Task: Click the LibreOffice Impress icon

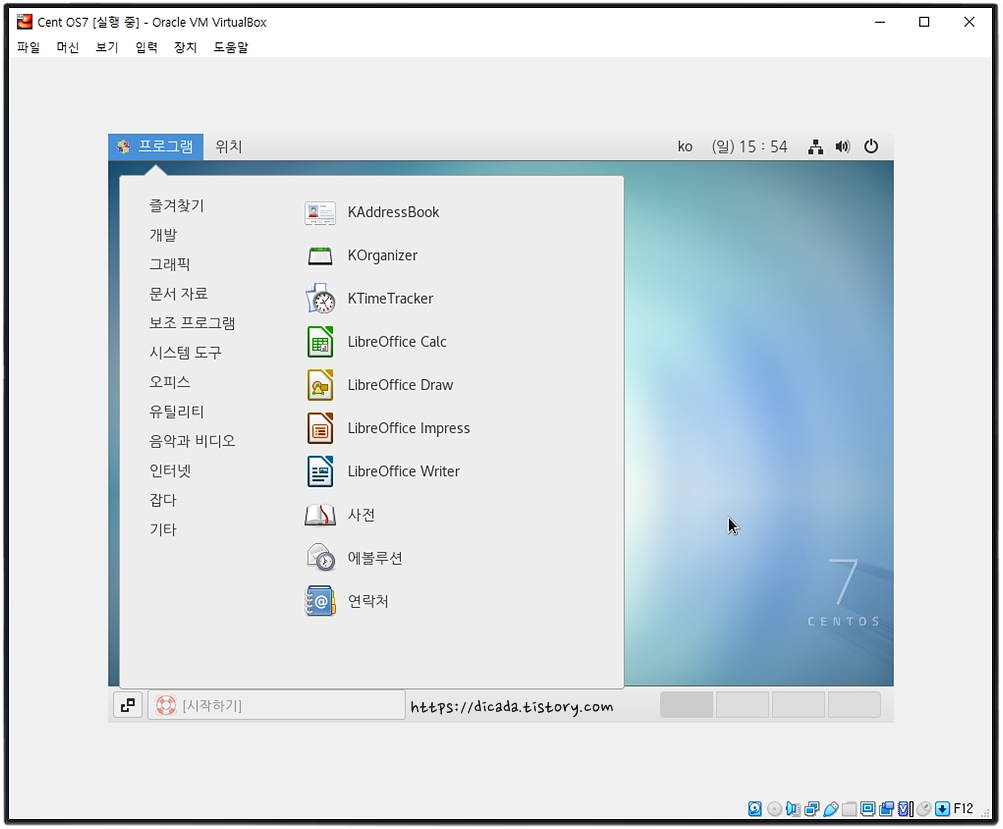Action: click(320, 428)
